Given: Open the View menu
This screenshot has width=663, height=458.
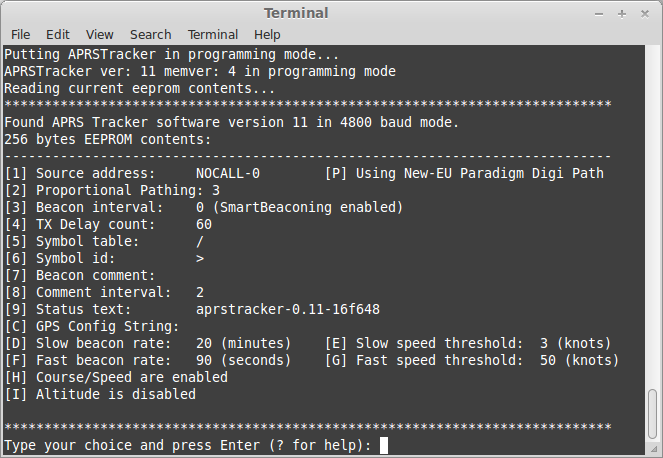Looking at the screenshot, I should pos(99,34).
